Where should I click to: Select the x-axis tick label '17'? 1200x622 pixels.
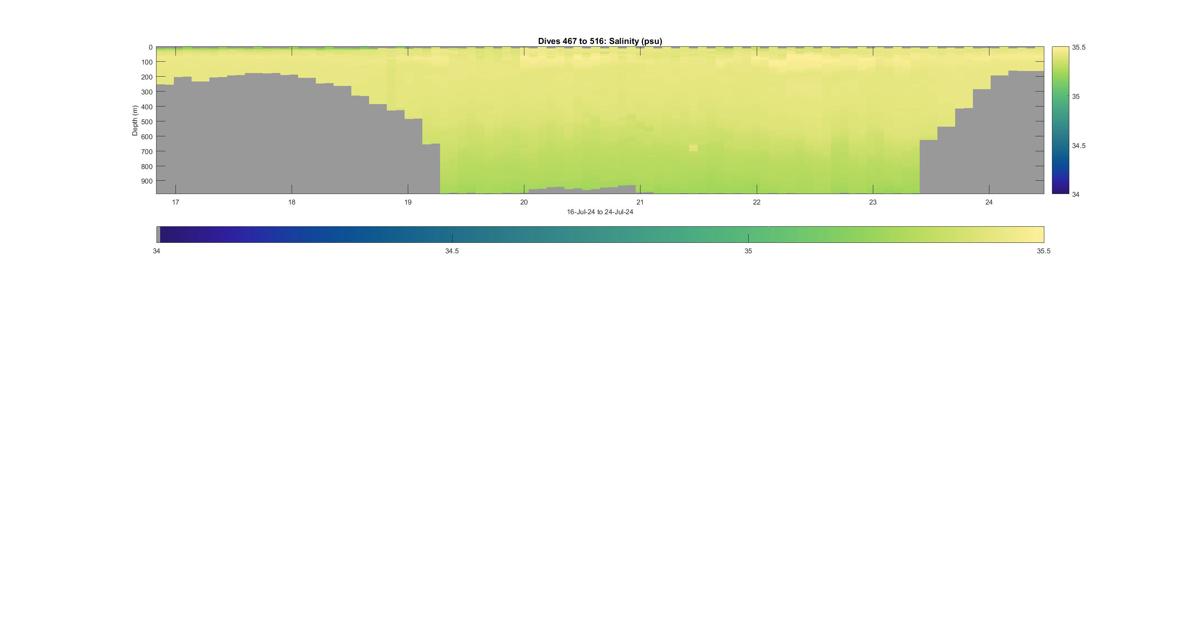tap(175, 202)
